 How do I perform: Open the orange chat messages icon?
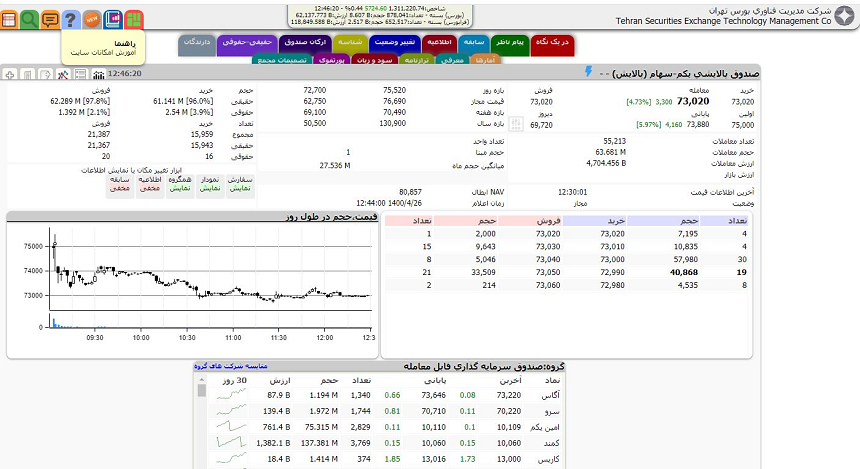pyautogui.click(x=50, y=19)
